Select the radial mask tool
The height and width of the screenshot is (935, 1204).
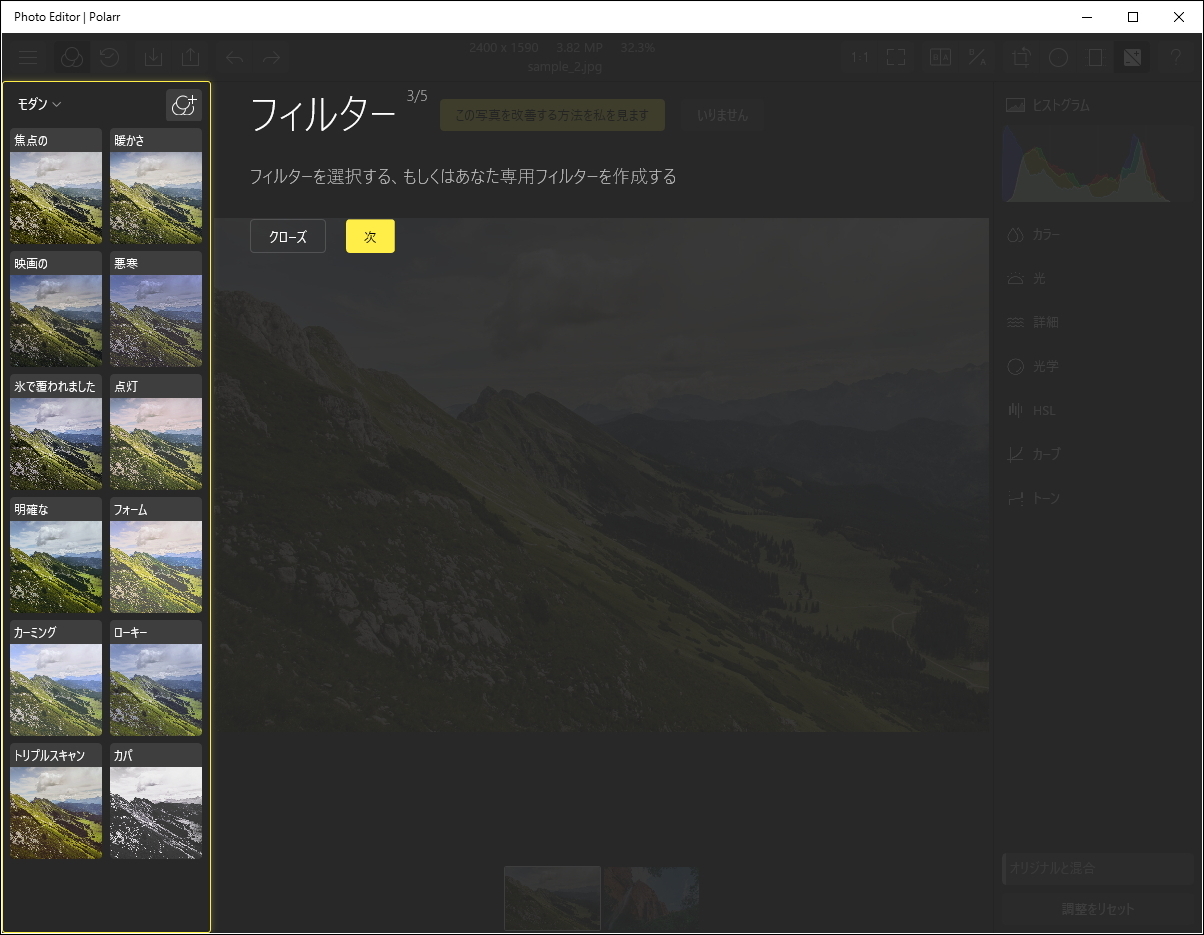click(x=1058, y=57)
